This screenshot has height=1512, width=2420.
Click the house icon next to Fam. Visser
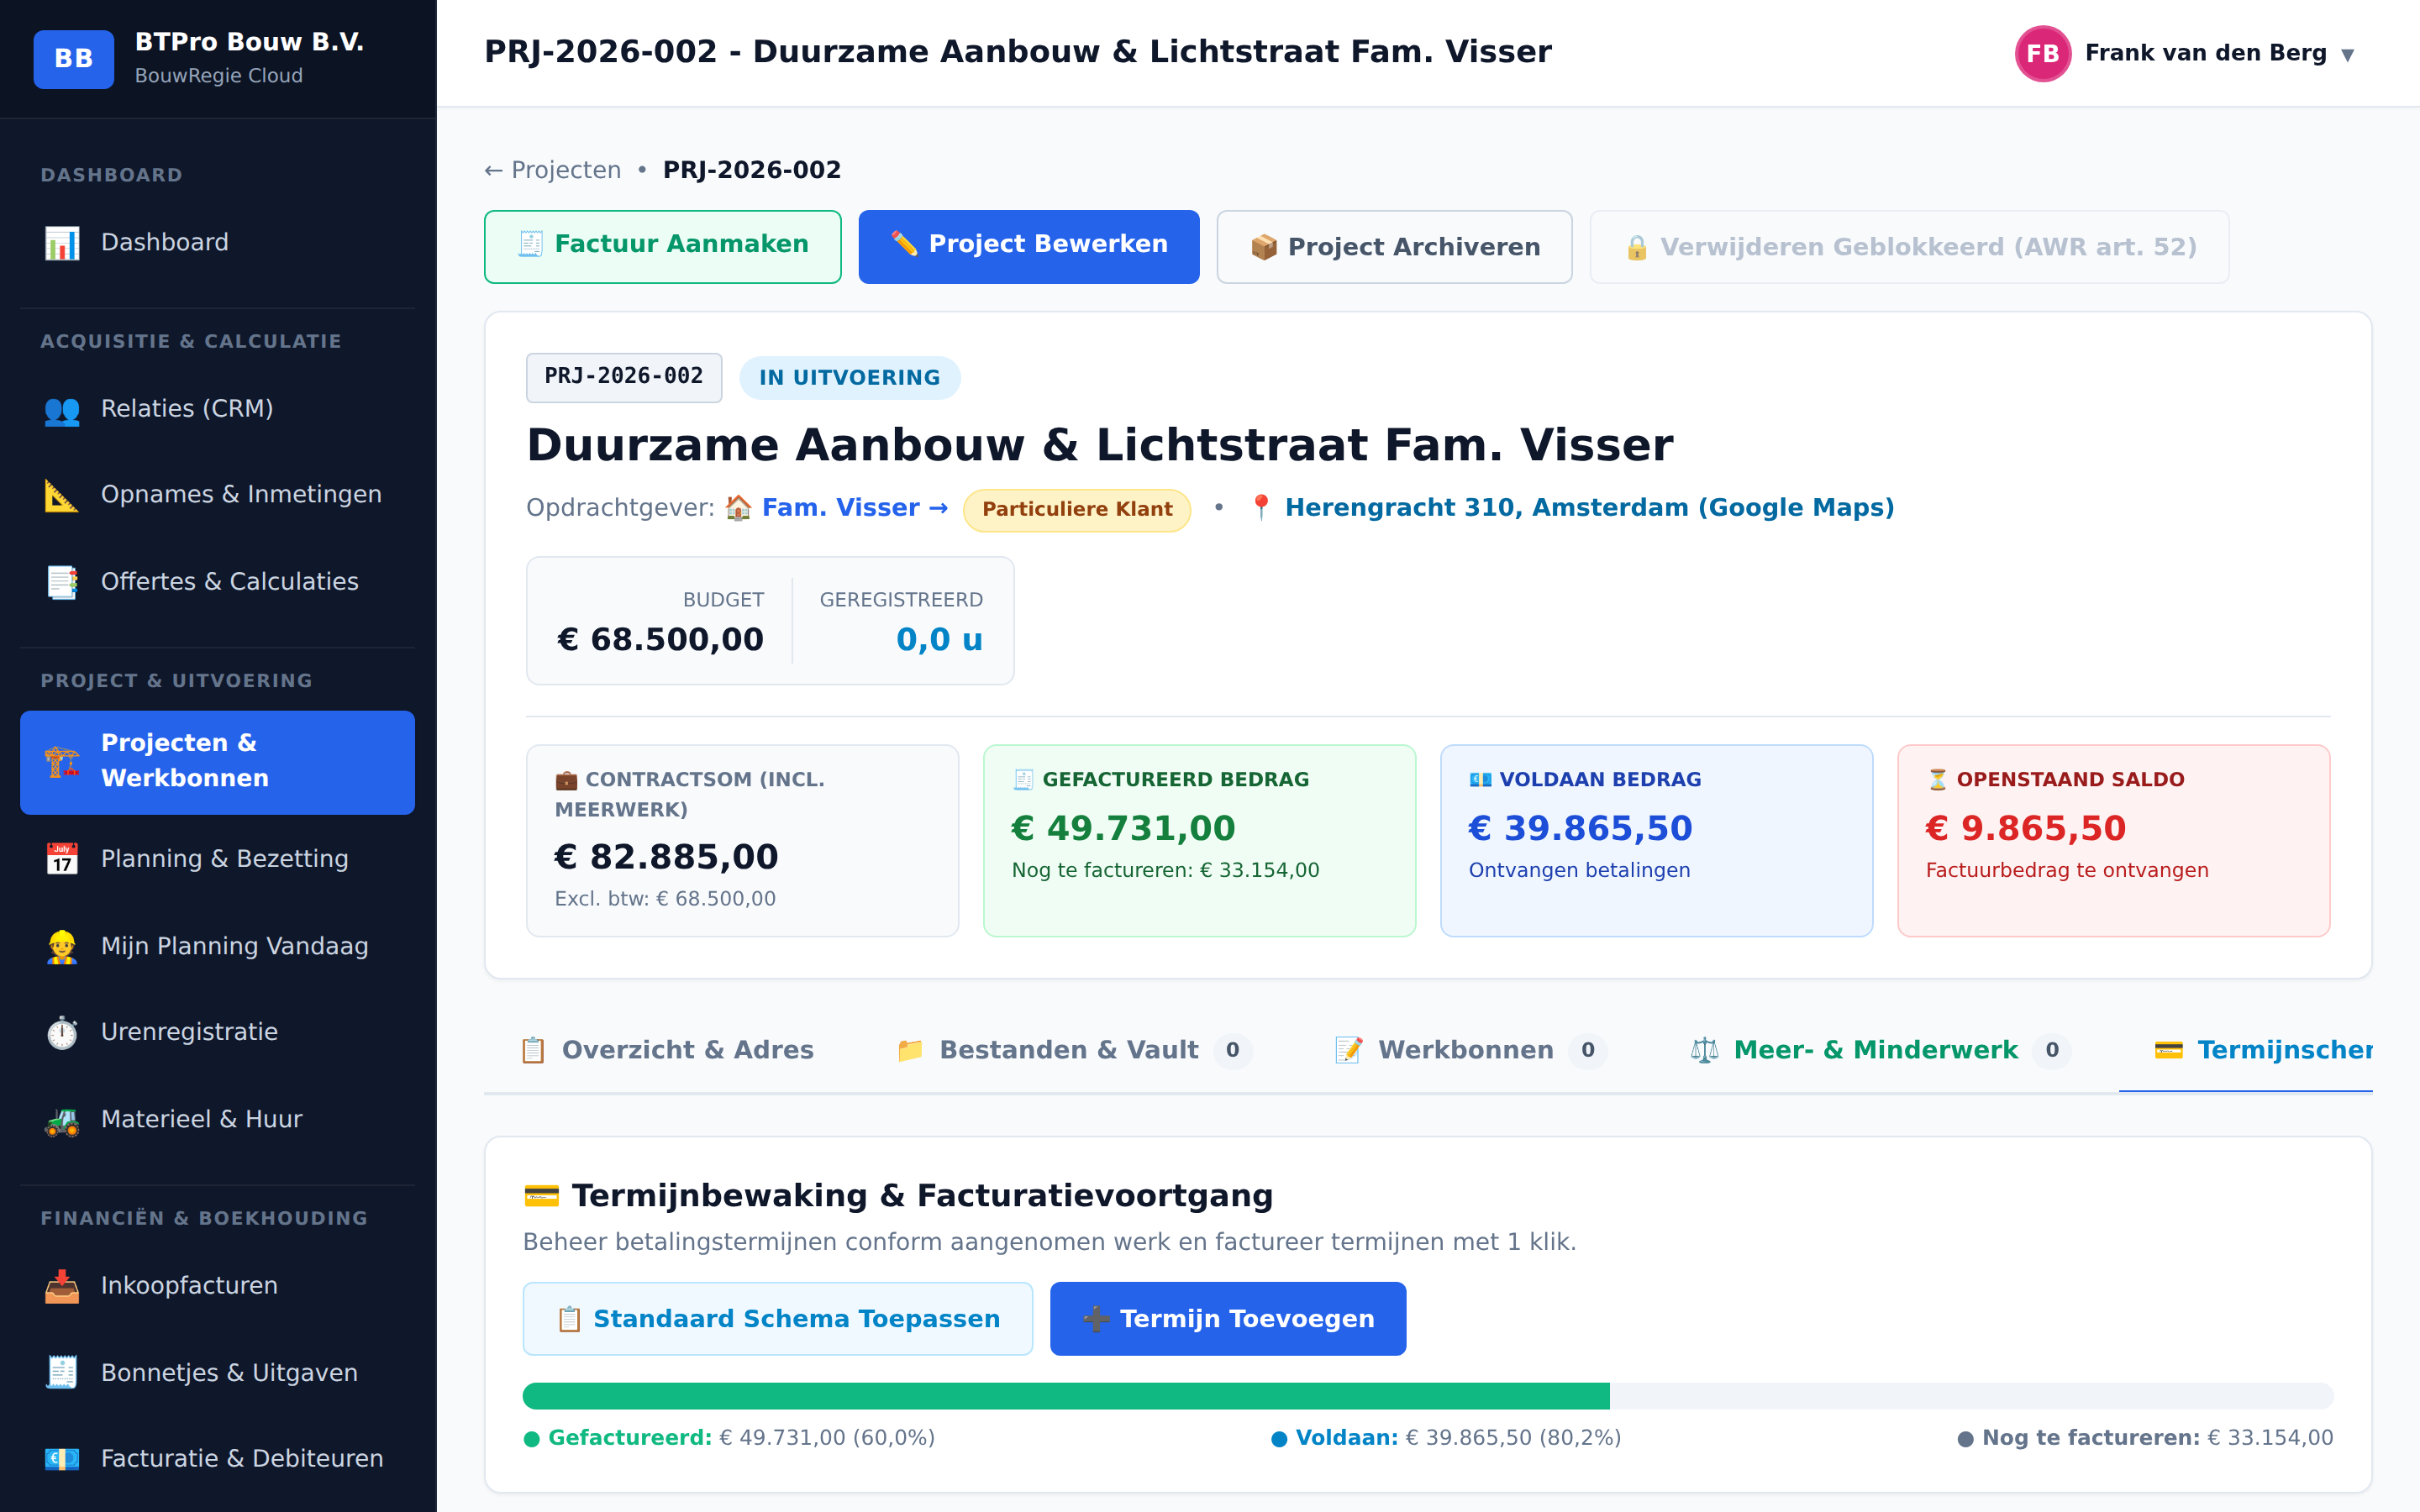coord(738,508)
